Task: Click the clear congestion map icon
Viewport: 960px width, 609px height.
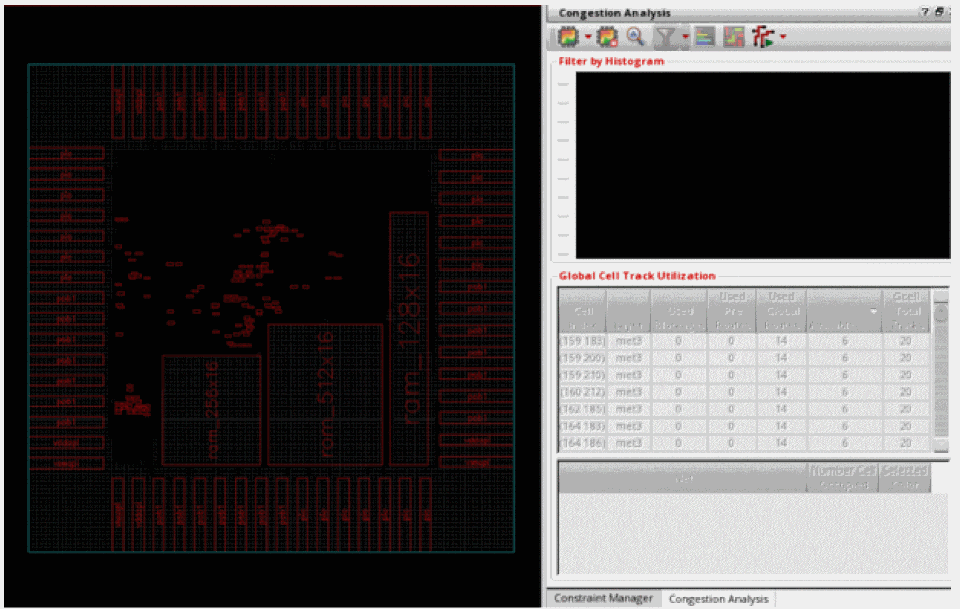Action: (x=606, y=38)
